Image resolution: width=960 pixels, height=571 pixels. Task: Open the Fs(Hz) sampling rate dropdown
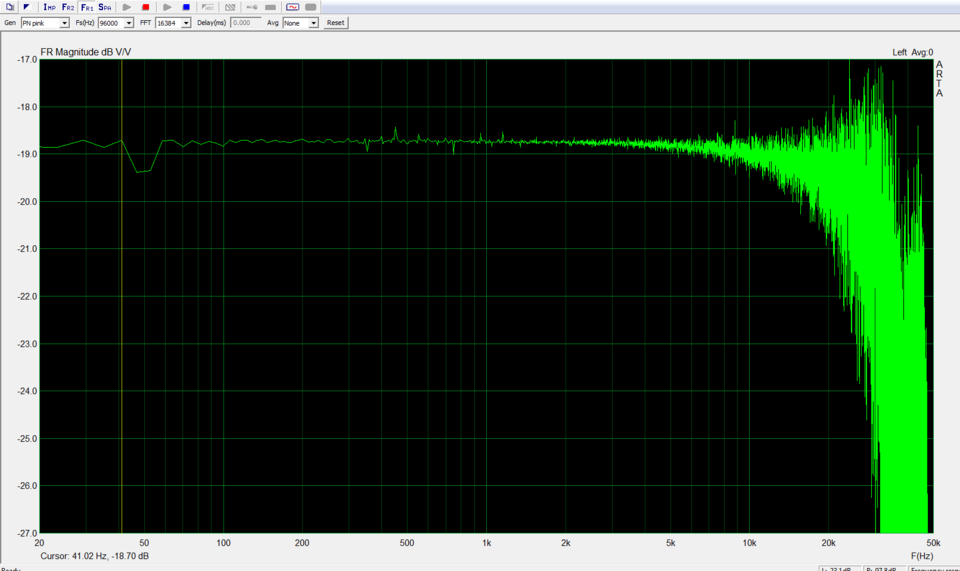[129, 23]
